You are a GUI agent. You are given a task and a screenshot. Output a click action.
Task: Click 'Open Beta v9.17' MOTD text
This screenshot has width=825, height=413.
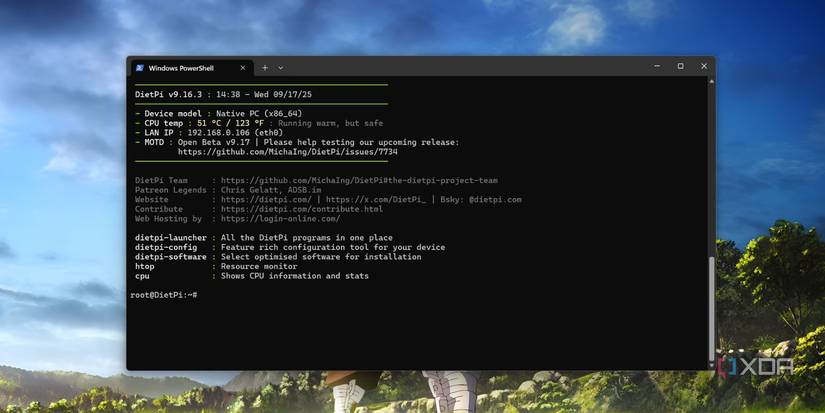[216, 143]
